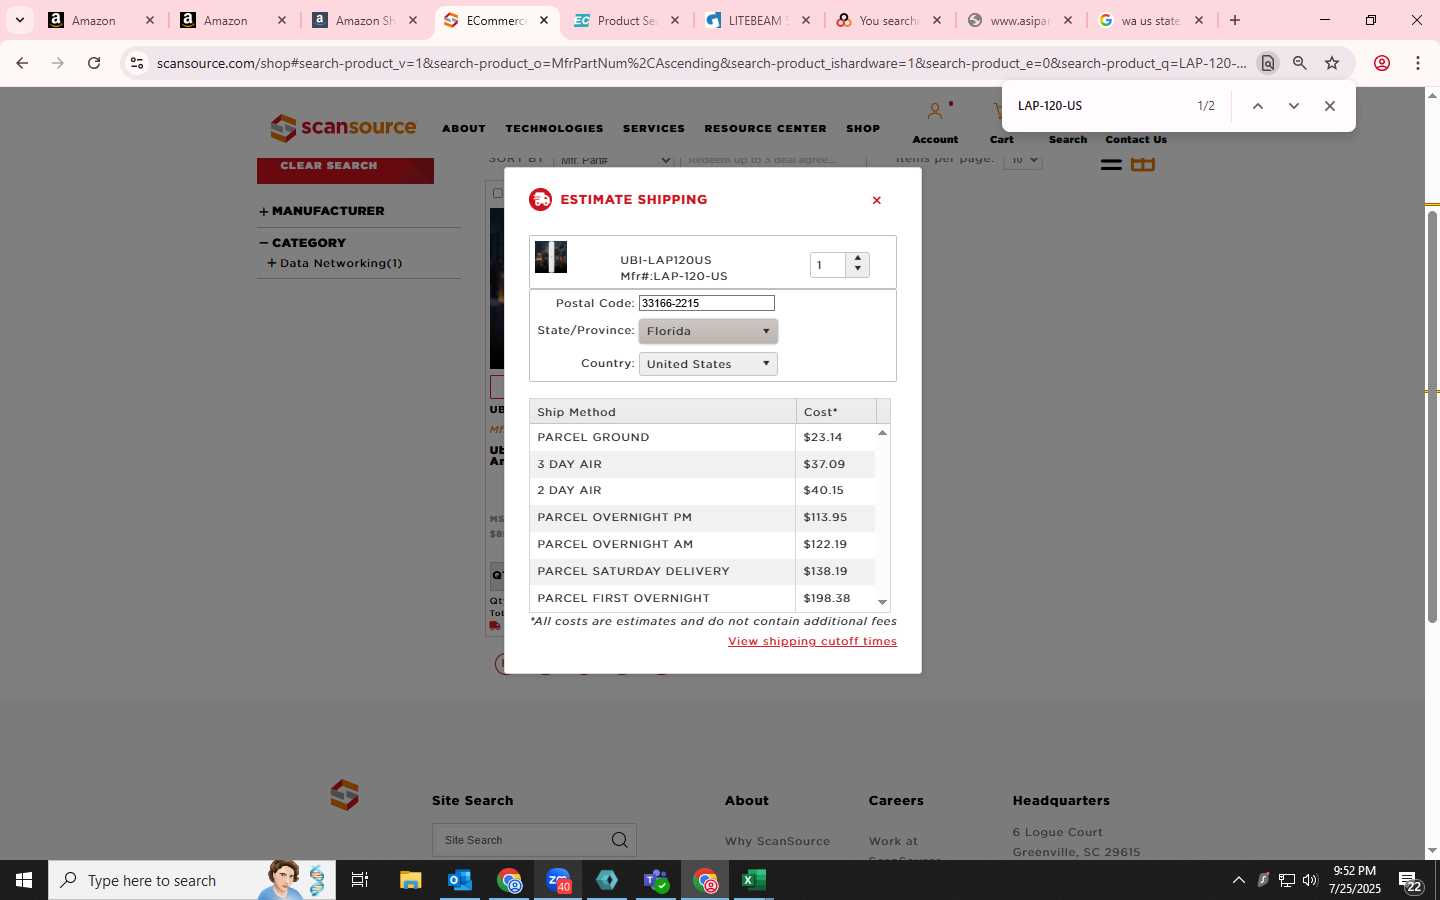This screenshot has height=900, width=1440.
Task: Open the SERVICES menu
Action: point(654,129)
